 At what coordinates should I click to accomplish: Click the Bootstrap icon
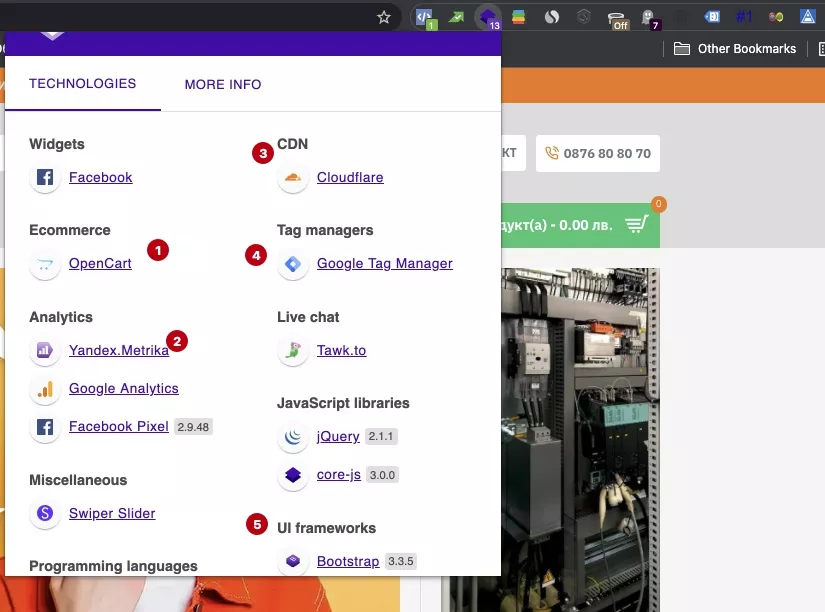click(293, 561)
